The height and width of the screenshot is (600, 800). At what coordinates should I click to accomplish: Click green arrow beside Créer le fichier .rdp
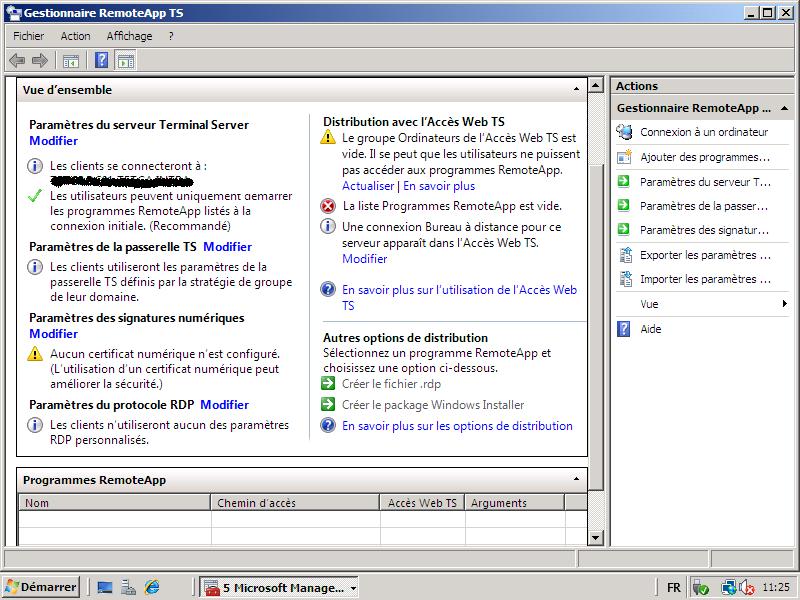(328, 383)
